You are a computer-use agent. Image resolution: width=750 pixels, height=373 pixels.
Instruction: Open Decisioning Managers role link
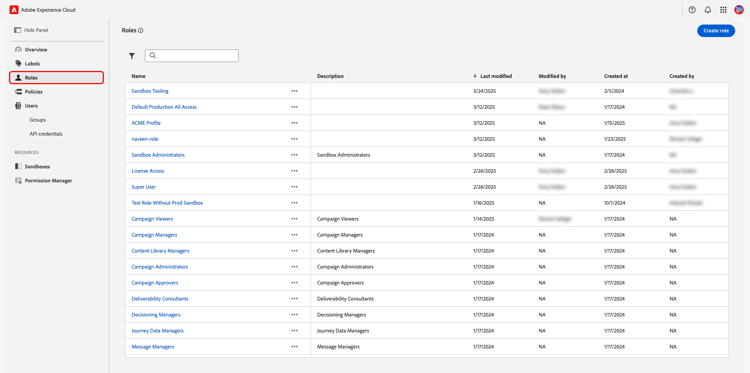click(x=156, y=315)
